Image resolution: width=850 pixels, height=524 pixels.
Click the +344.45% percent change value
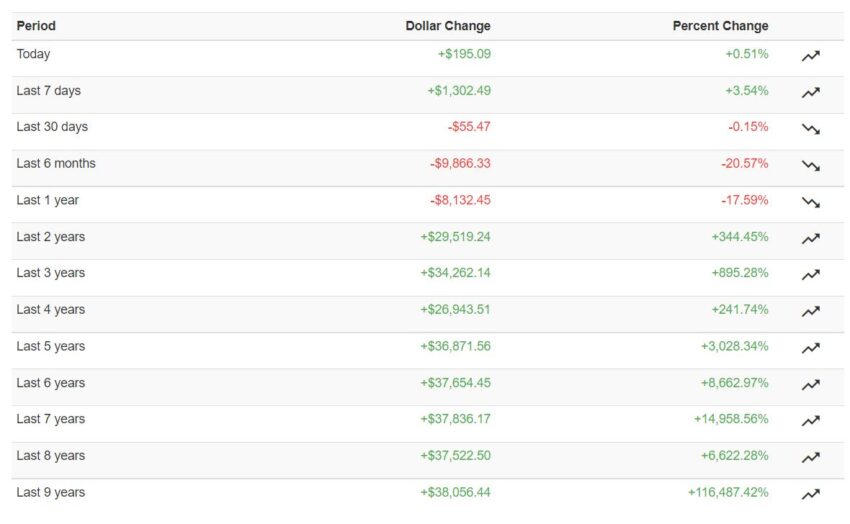740,237
